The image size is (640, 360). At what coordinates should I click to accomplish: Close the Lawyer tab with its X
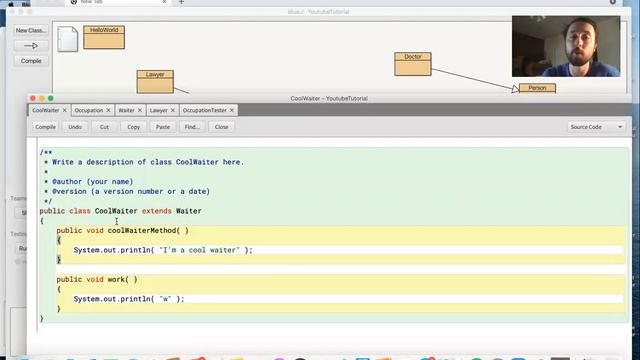click(x=173, y=110)
